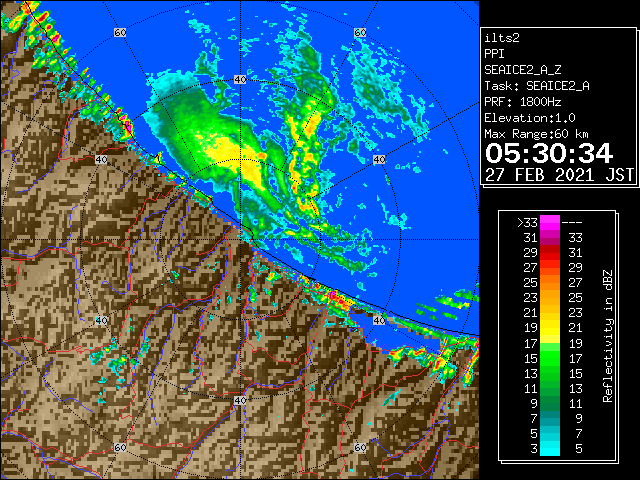
Task: Click the purple legend swatch between 31 and 33
Action: (550, 237)
